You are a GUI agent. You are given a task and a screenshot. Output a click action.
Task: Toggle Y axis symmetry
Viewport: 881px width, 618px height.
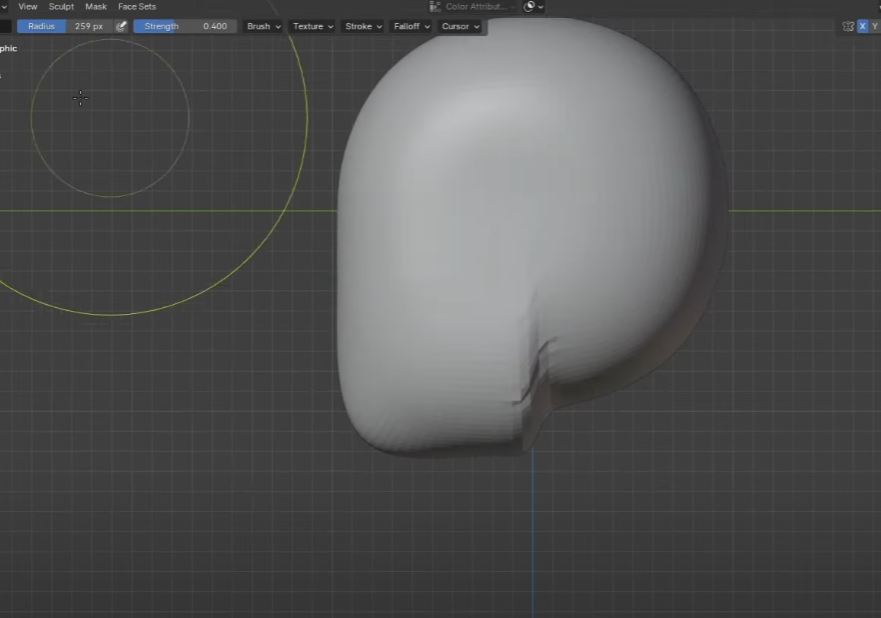(876, 26)
